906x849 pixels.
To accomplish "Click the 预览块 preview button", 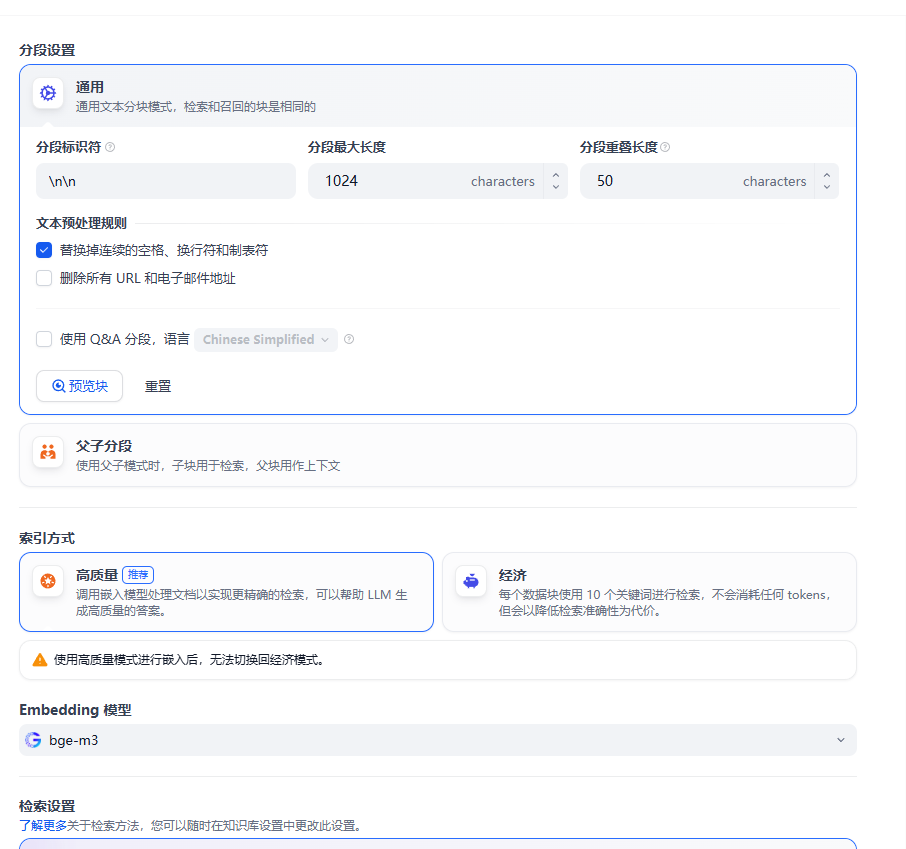I will click(79, 386).
